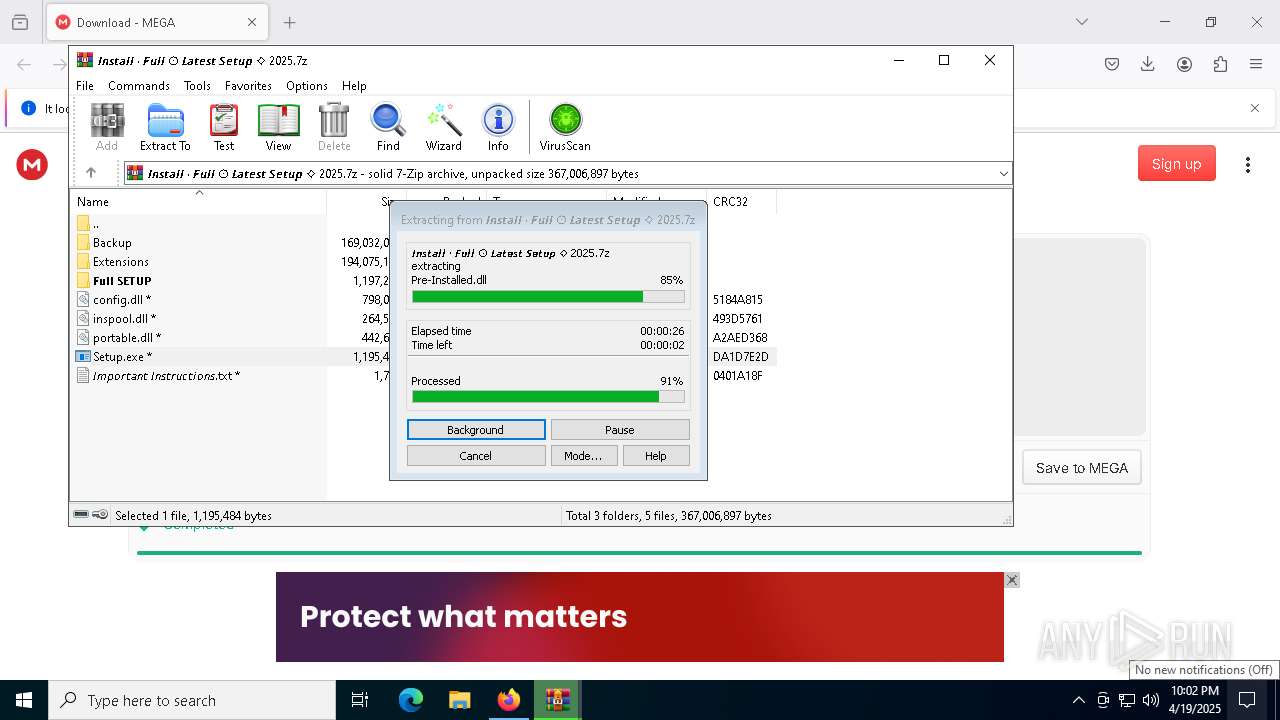Viewport: 1280px width, 720px height.
Task: Open Firefox Pocket icon
Action: tap(1112, 64)
